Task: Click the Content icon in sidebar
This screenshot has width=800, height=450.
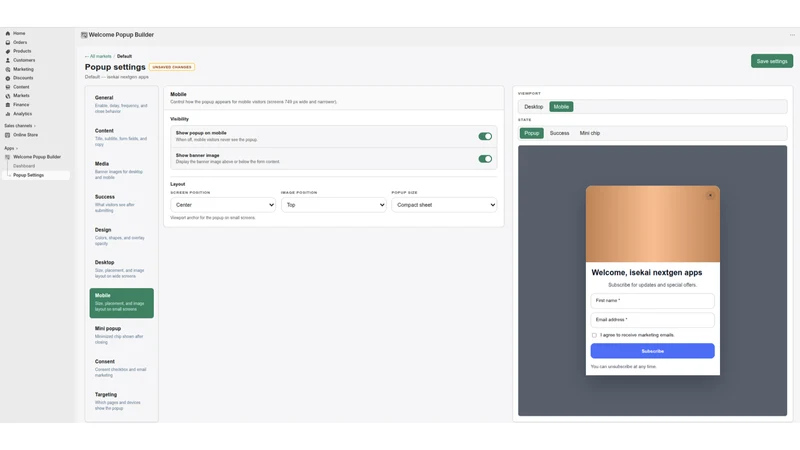Action: pyautogui.click(x=8, y=87)
